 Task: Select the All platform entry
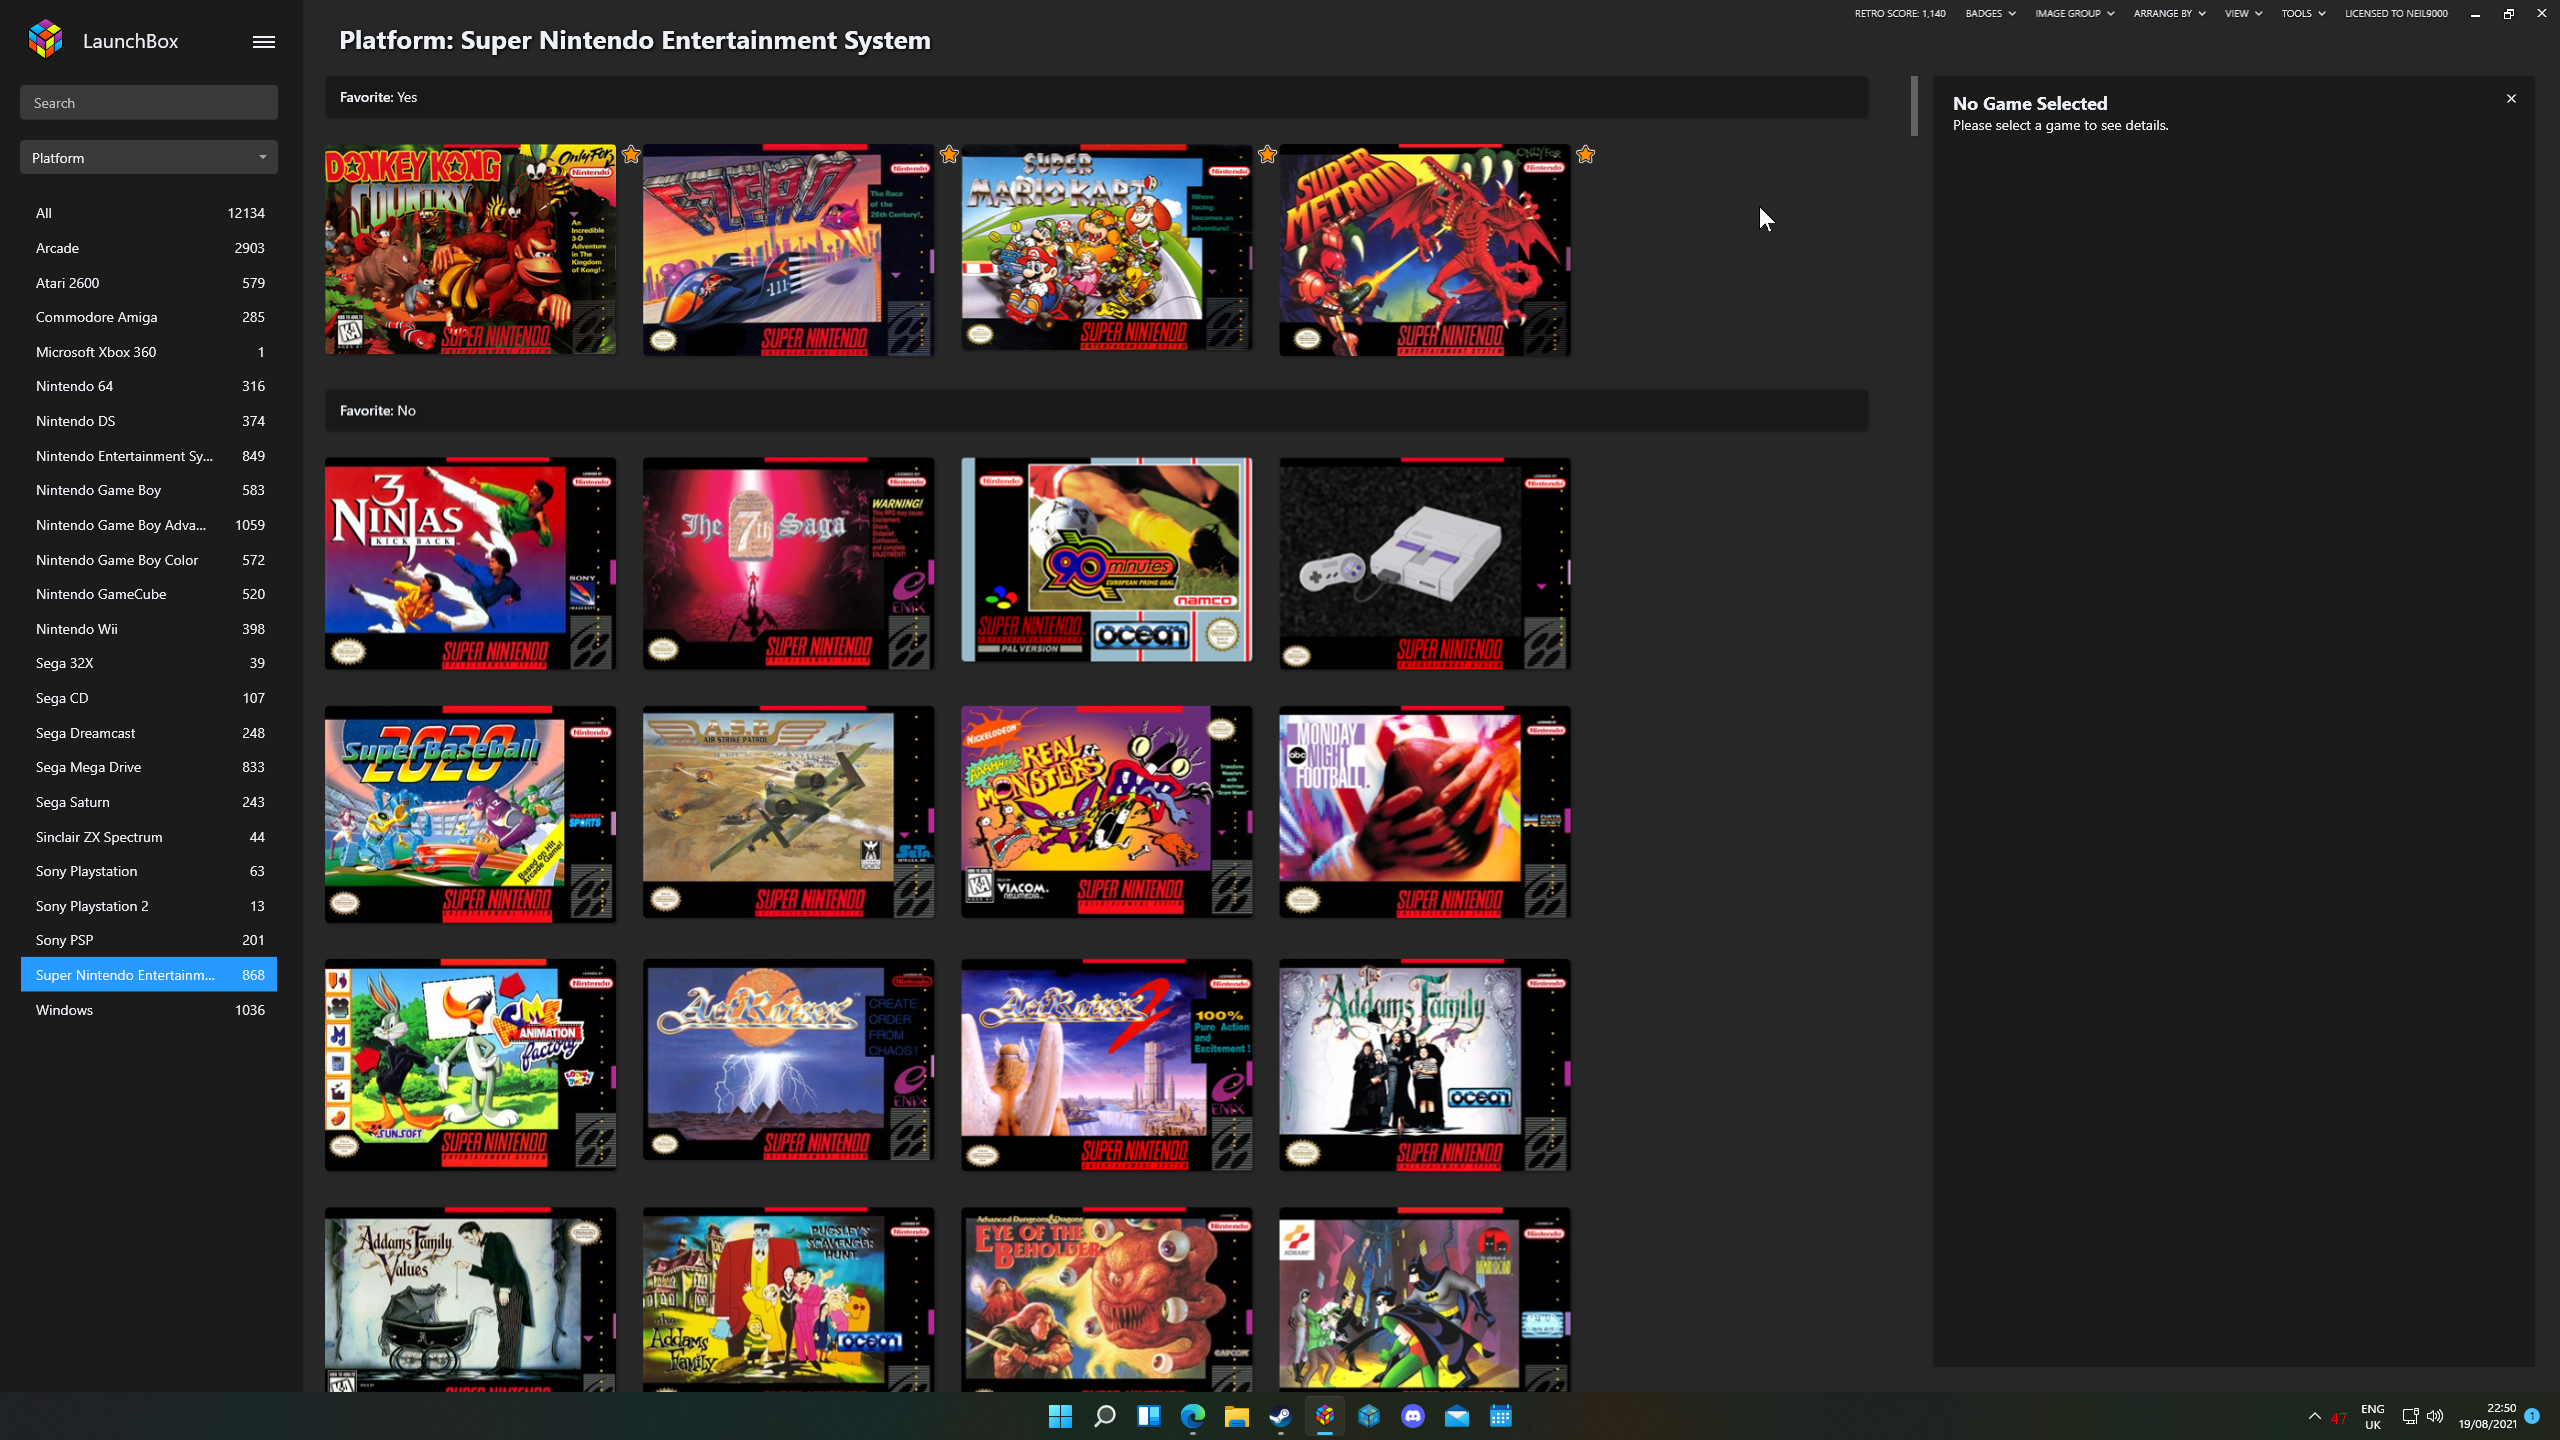pos(149,213)
